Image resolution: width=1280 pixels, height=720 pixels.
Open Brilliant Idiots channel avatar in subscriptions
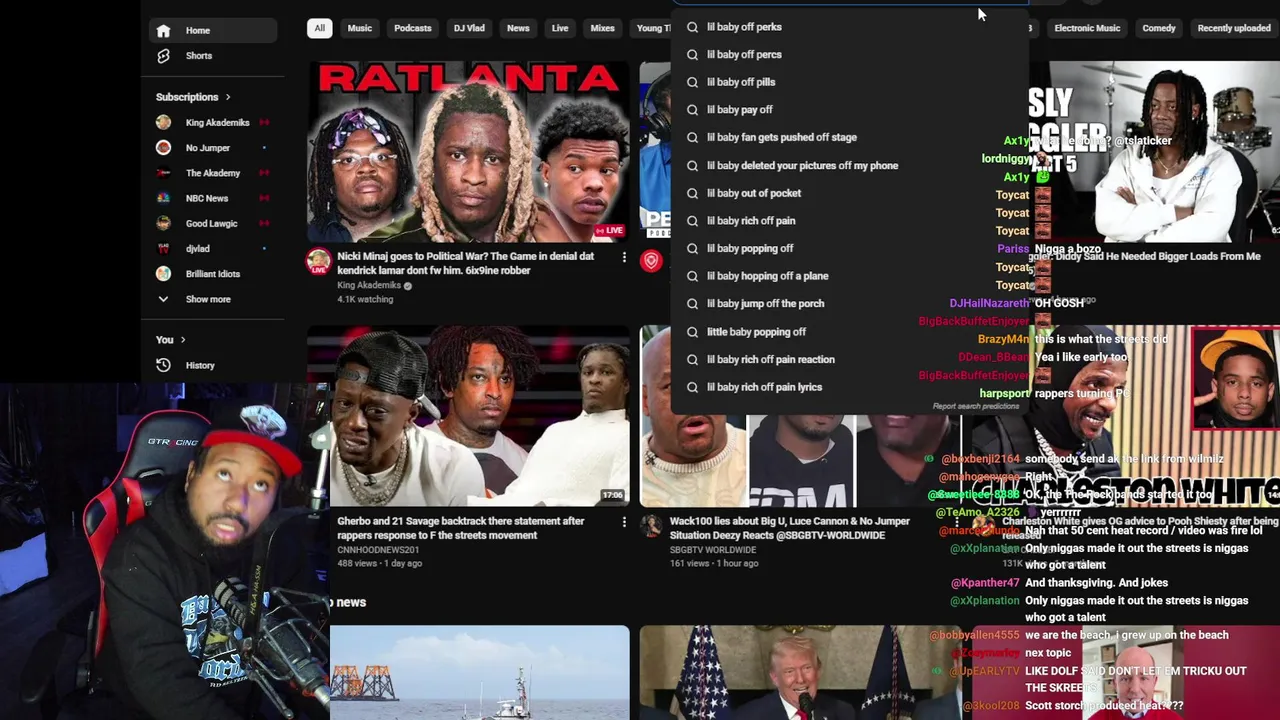164,274
